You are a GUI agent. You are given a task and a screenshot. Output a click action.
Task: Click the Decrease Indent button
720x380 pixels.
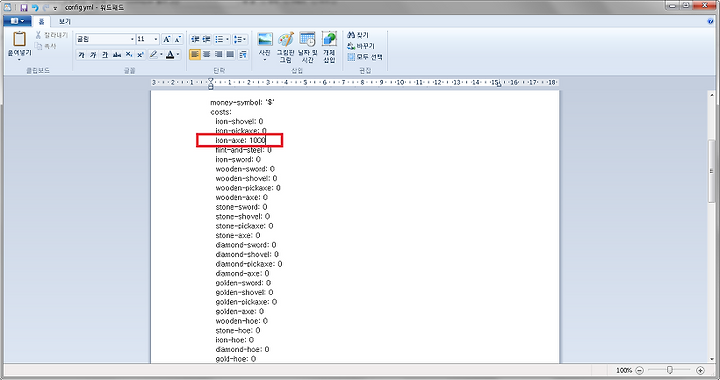(195, 39)
